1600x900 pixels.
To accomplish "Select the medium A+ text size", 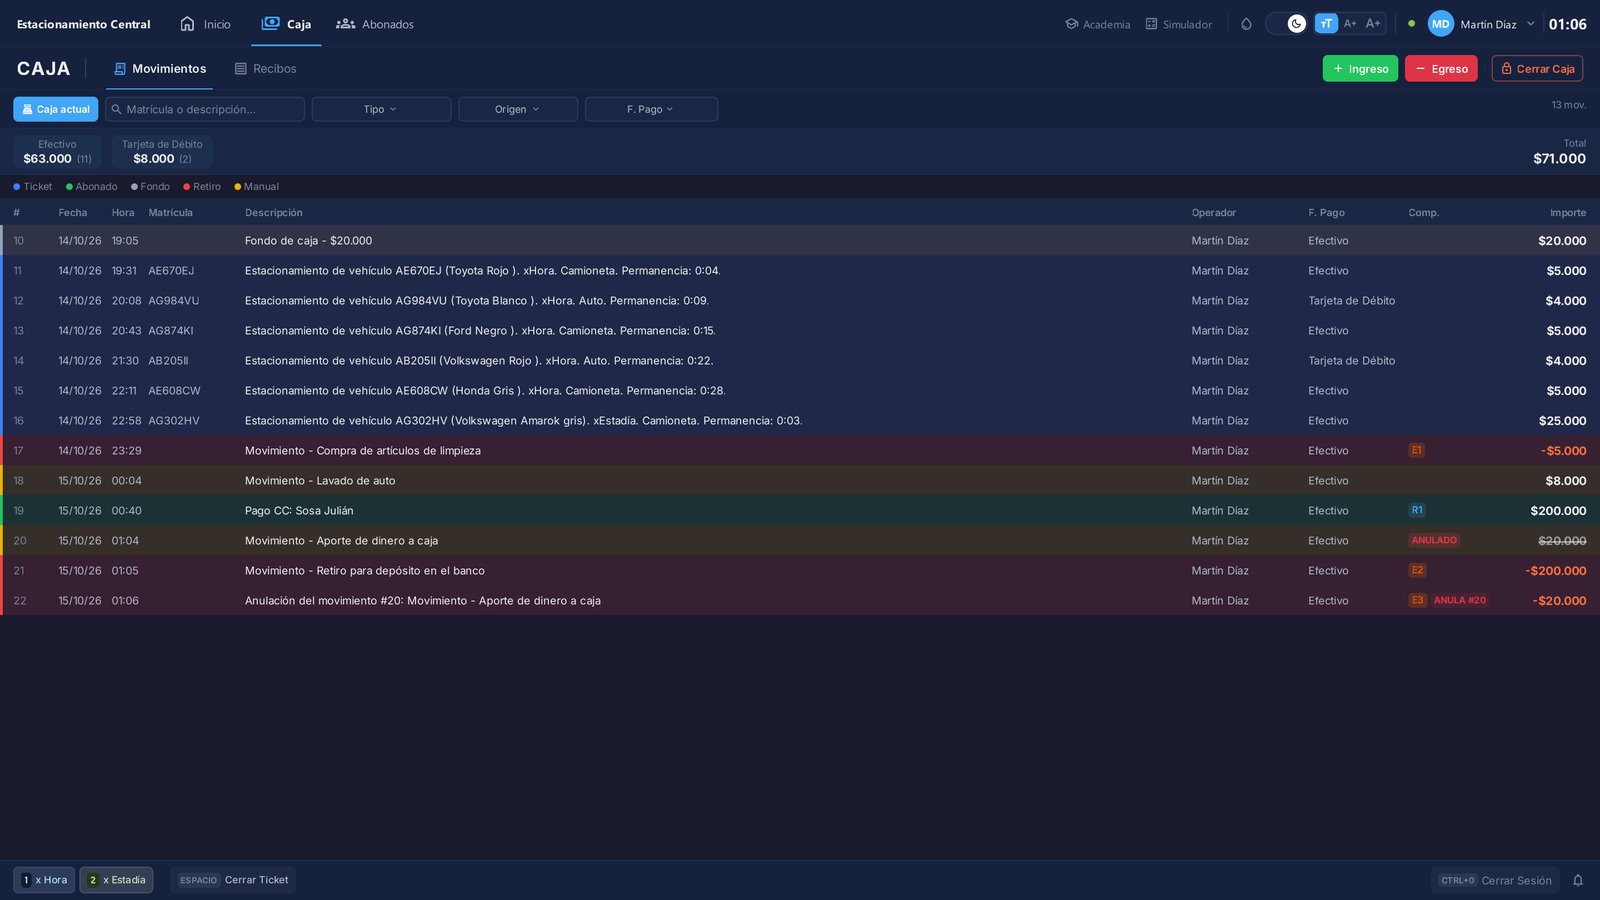I will pos(1350,24).
